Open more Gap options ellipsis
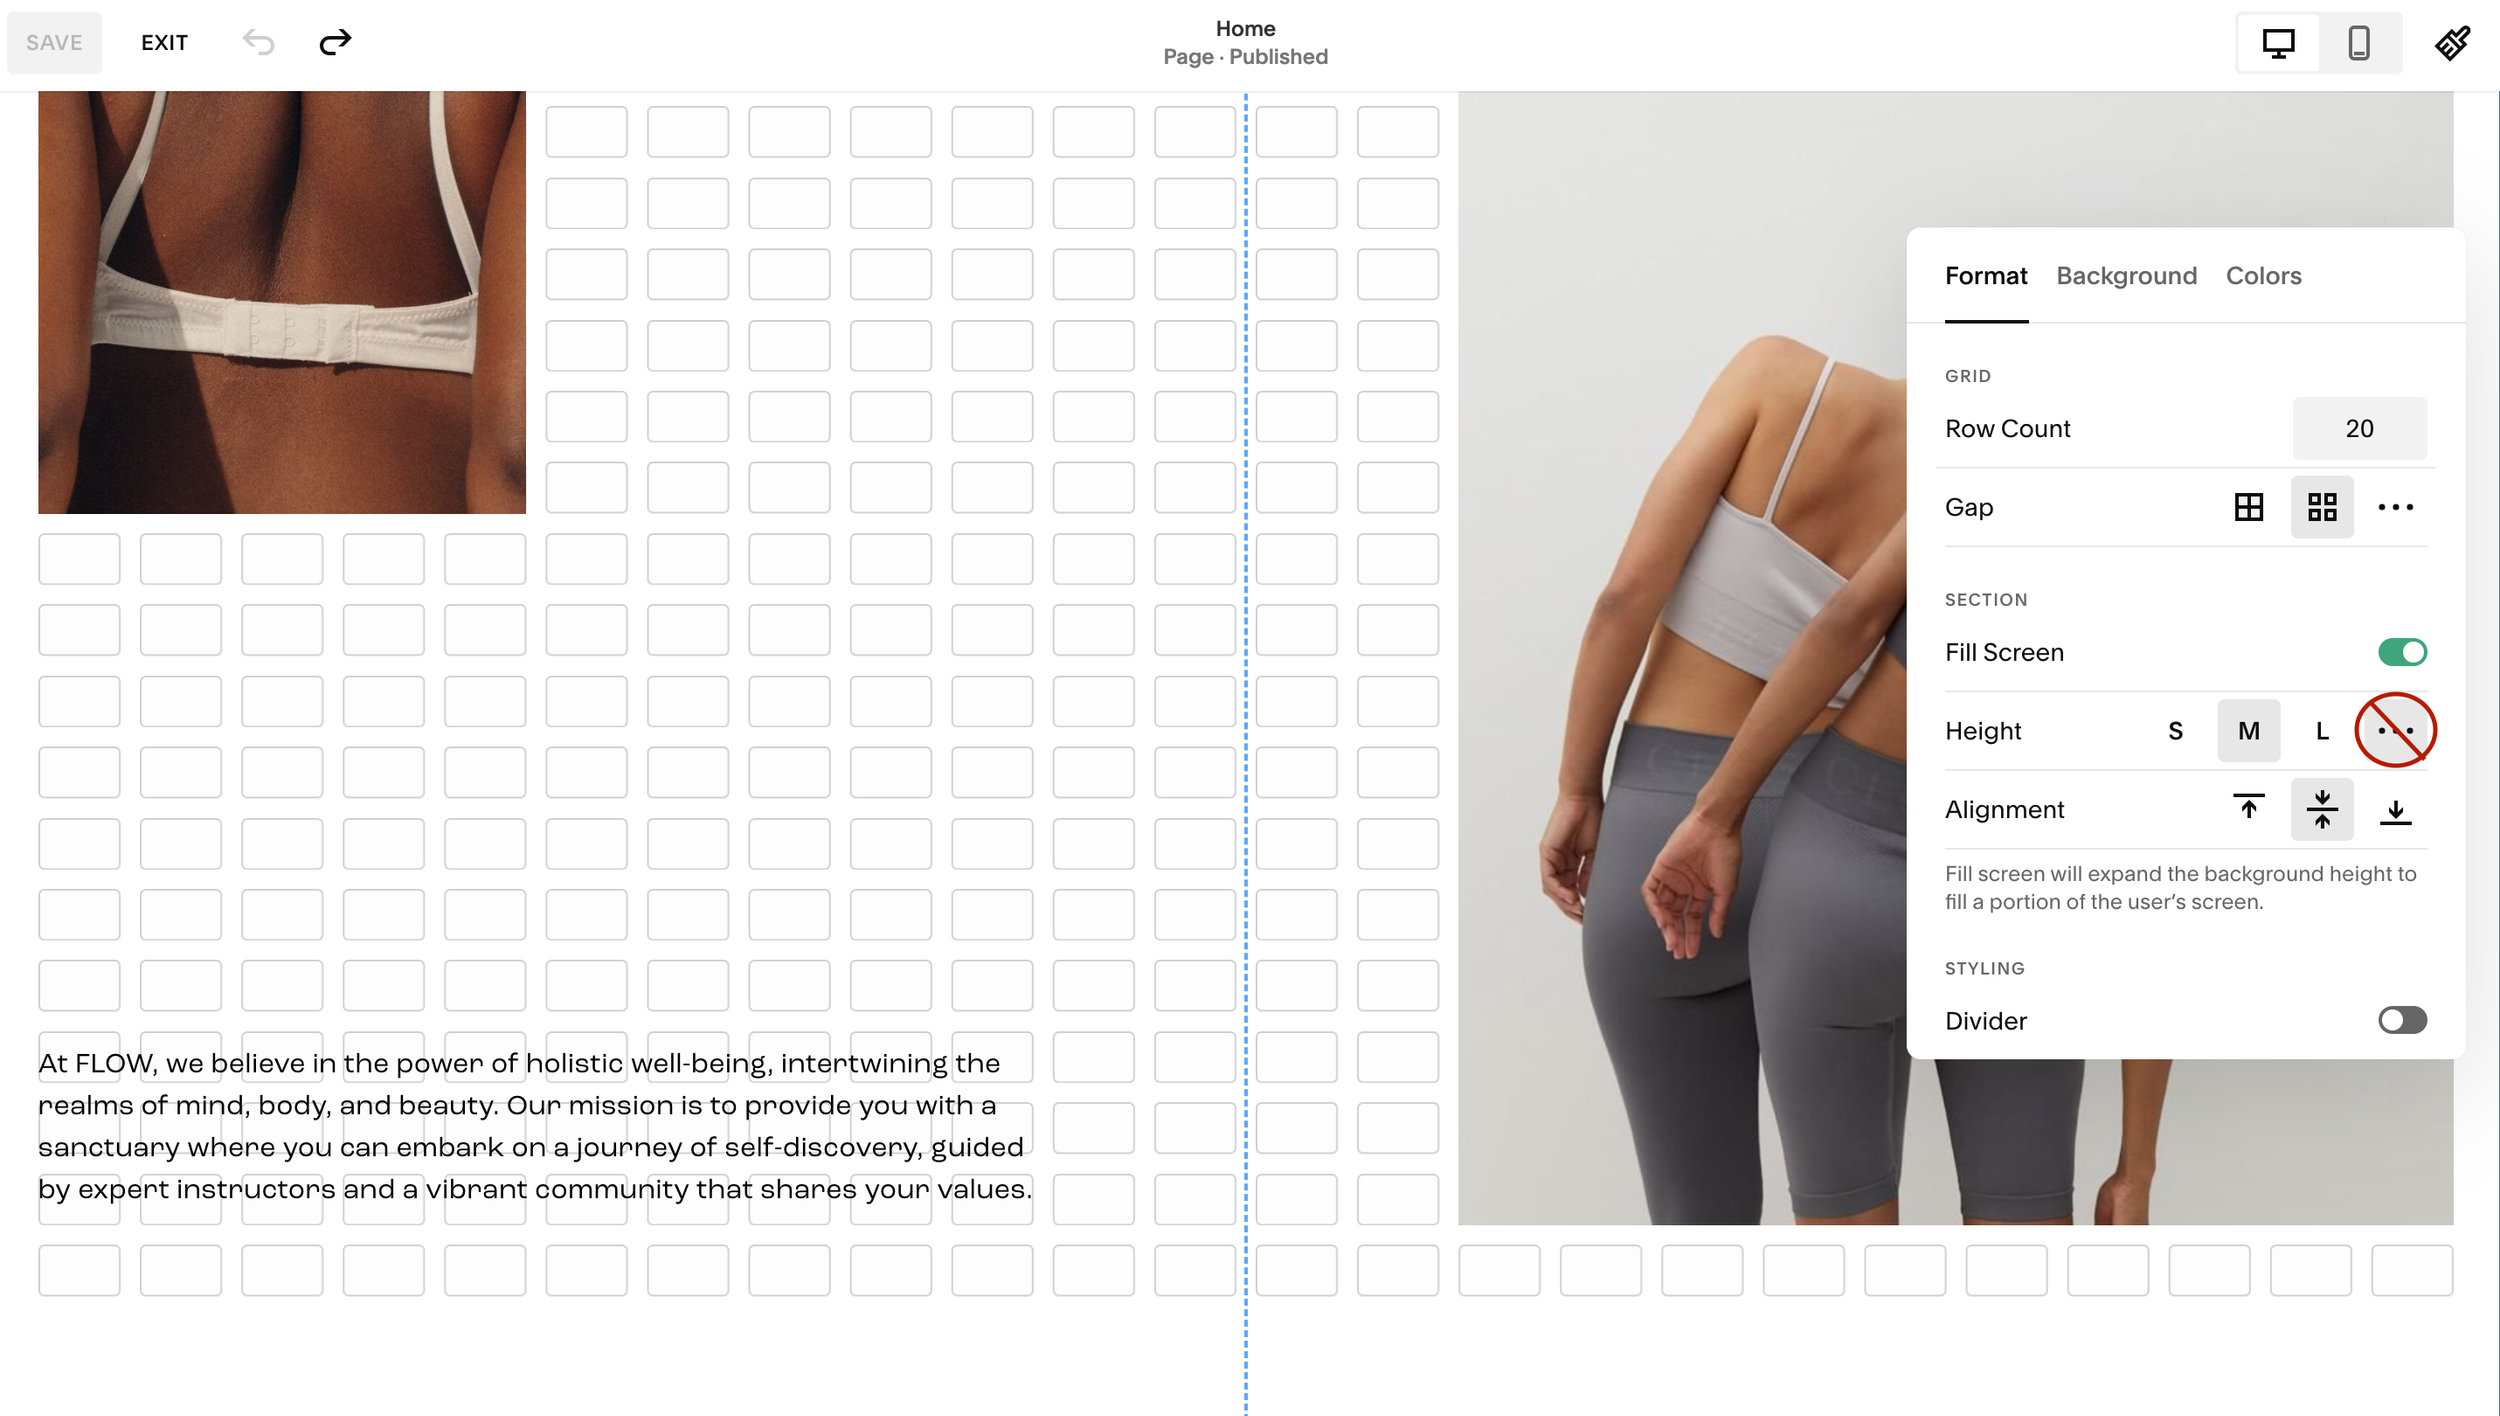Screen dimensions: 2500x1416 click(x=2395, y=507)
